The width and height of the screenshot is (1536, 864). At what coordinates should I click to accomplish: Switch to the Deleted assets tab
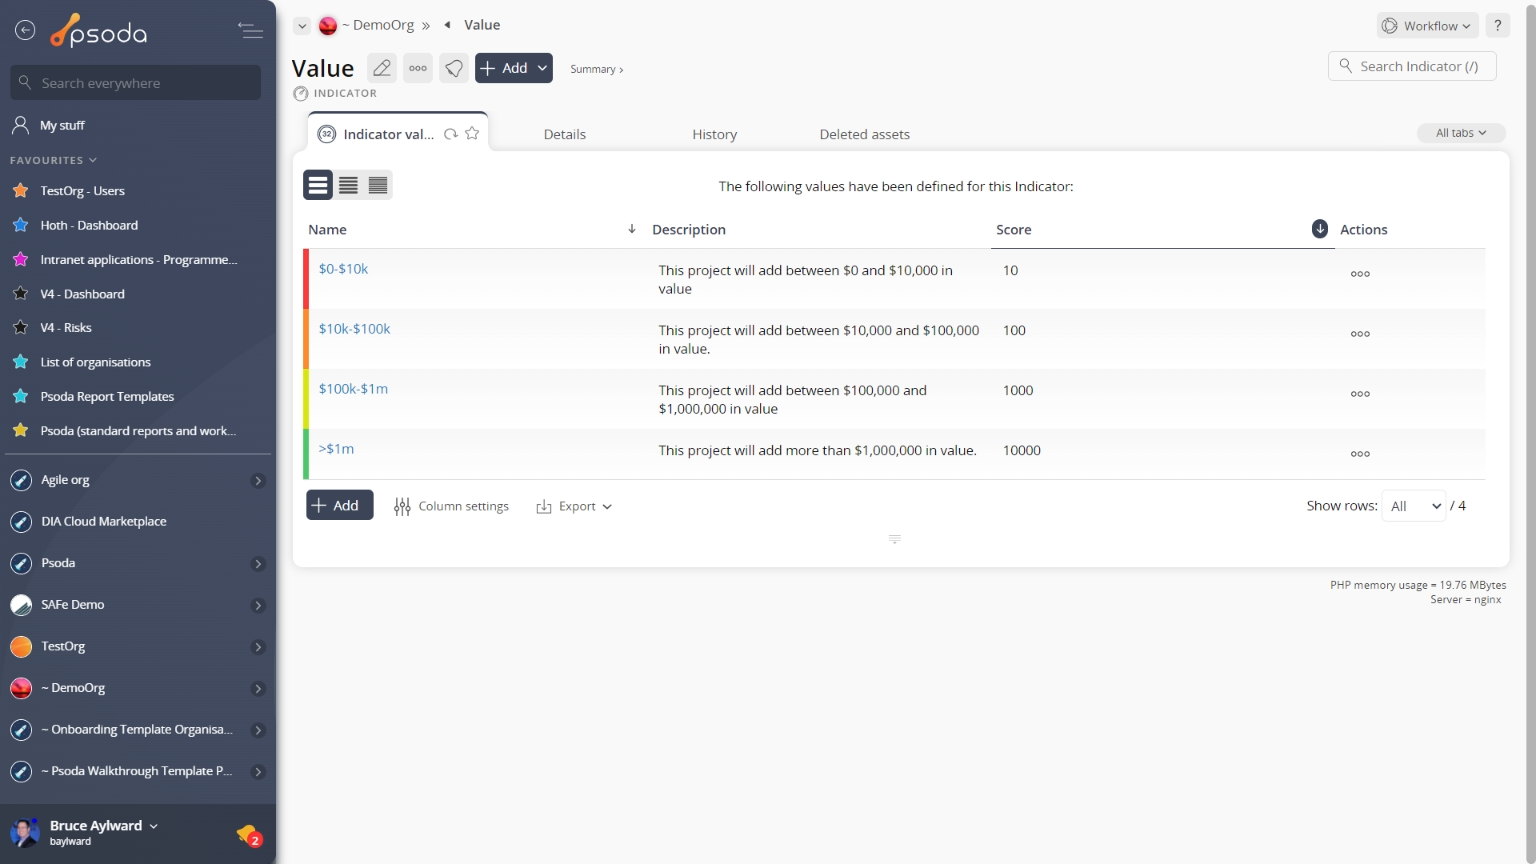865,134
